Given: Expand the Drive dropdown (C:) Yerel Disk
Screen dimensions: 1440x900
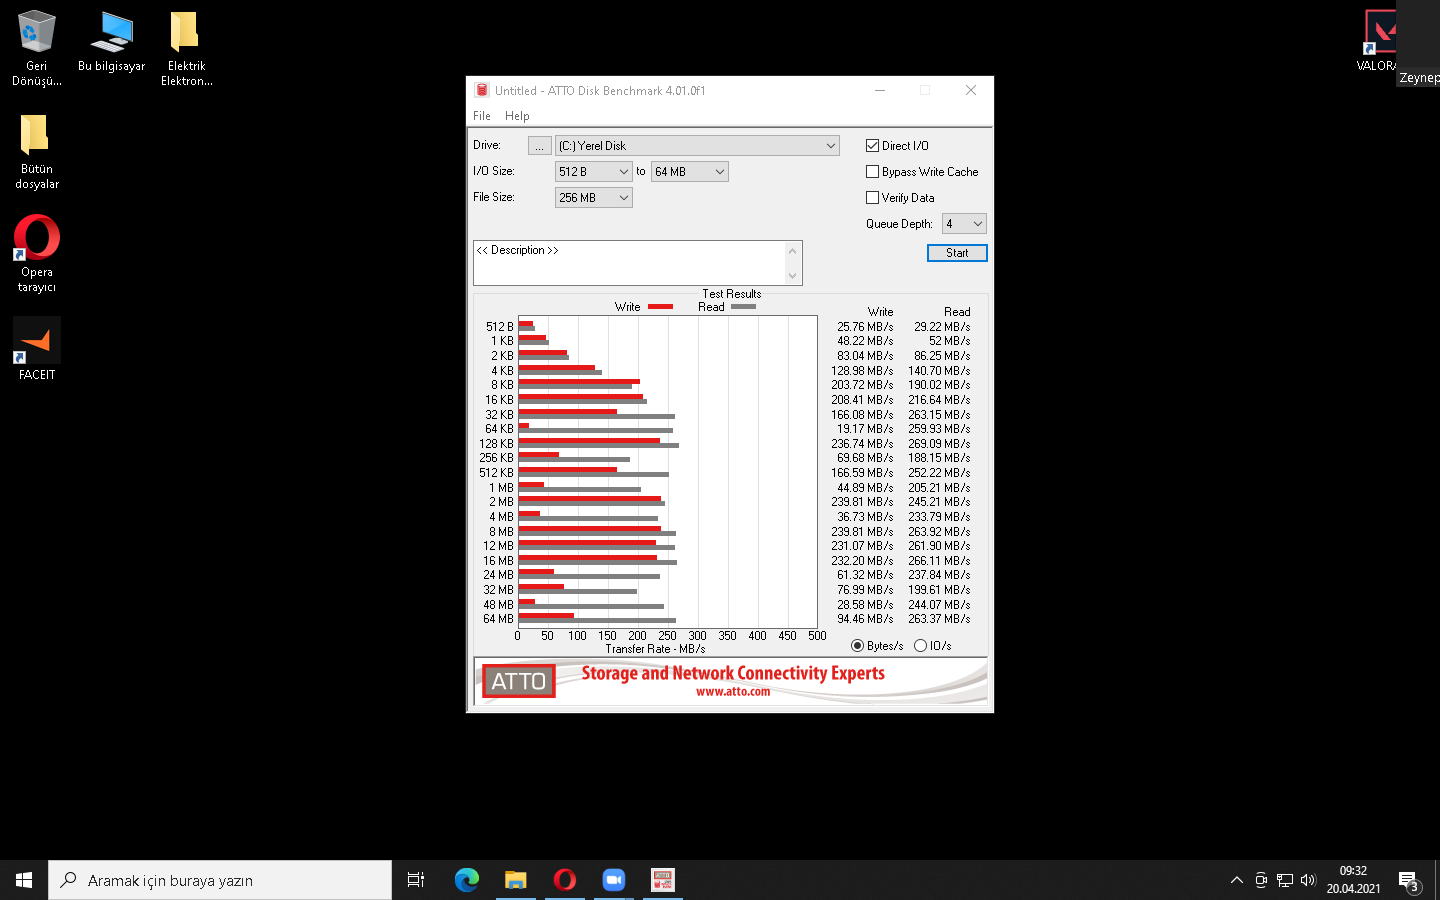Looking at the screenshot, I should (697, 146).
